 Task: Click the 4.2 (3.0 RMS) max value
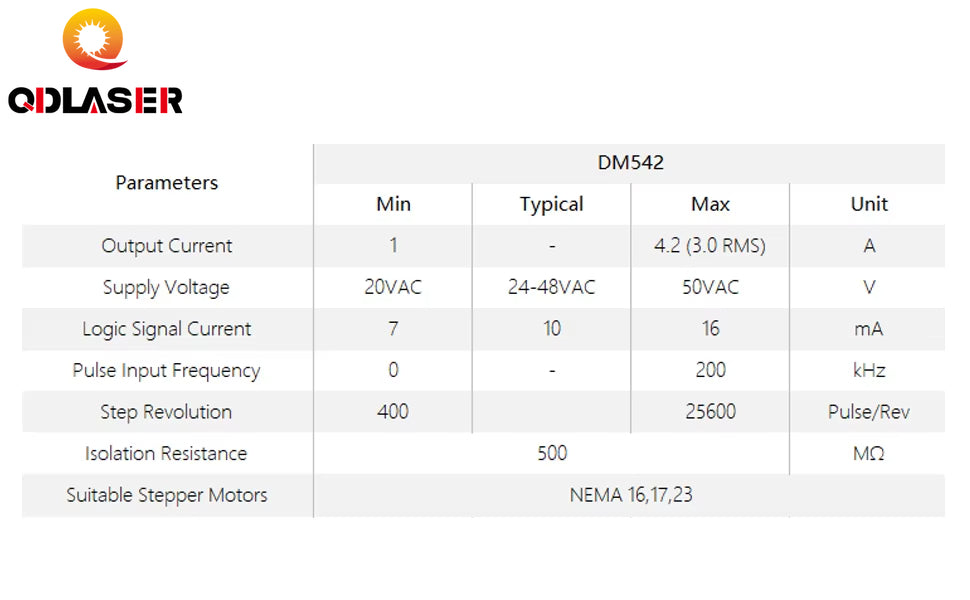click(710, 246)
